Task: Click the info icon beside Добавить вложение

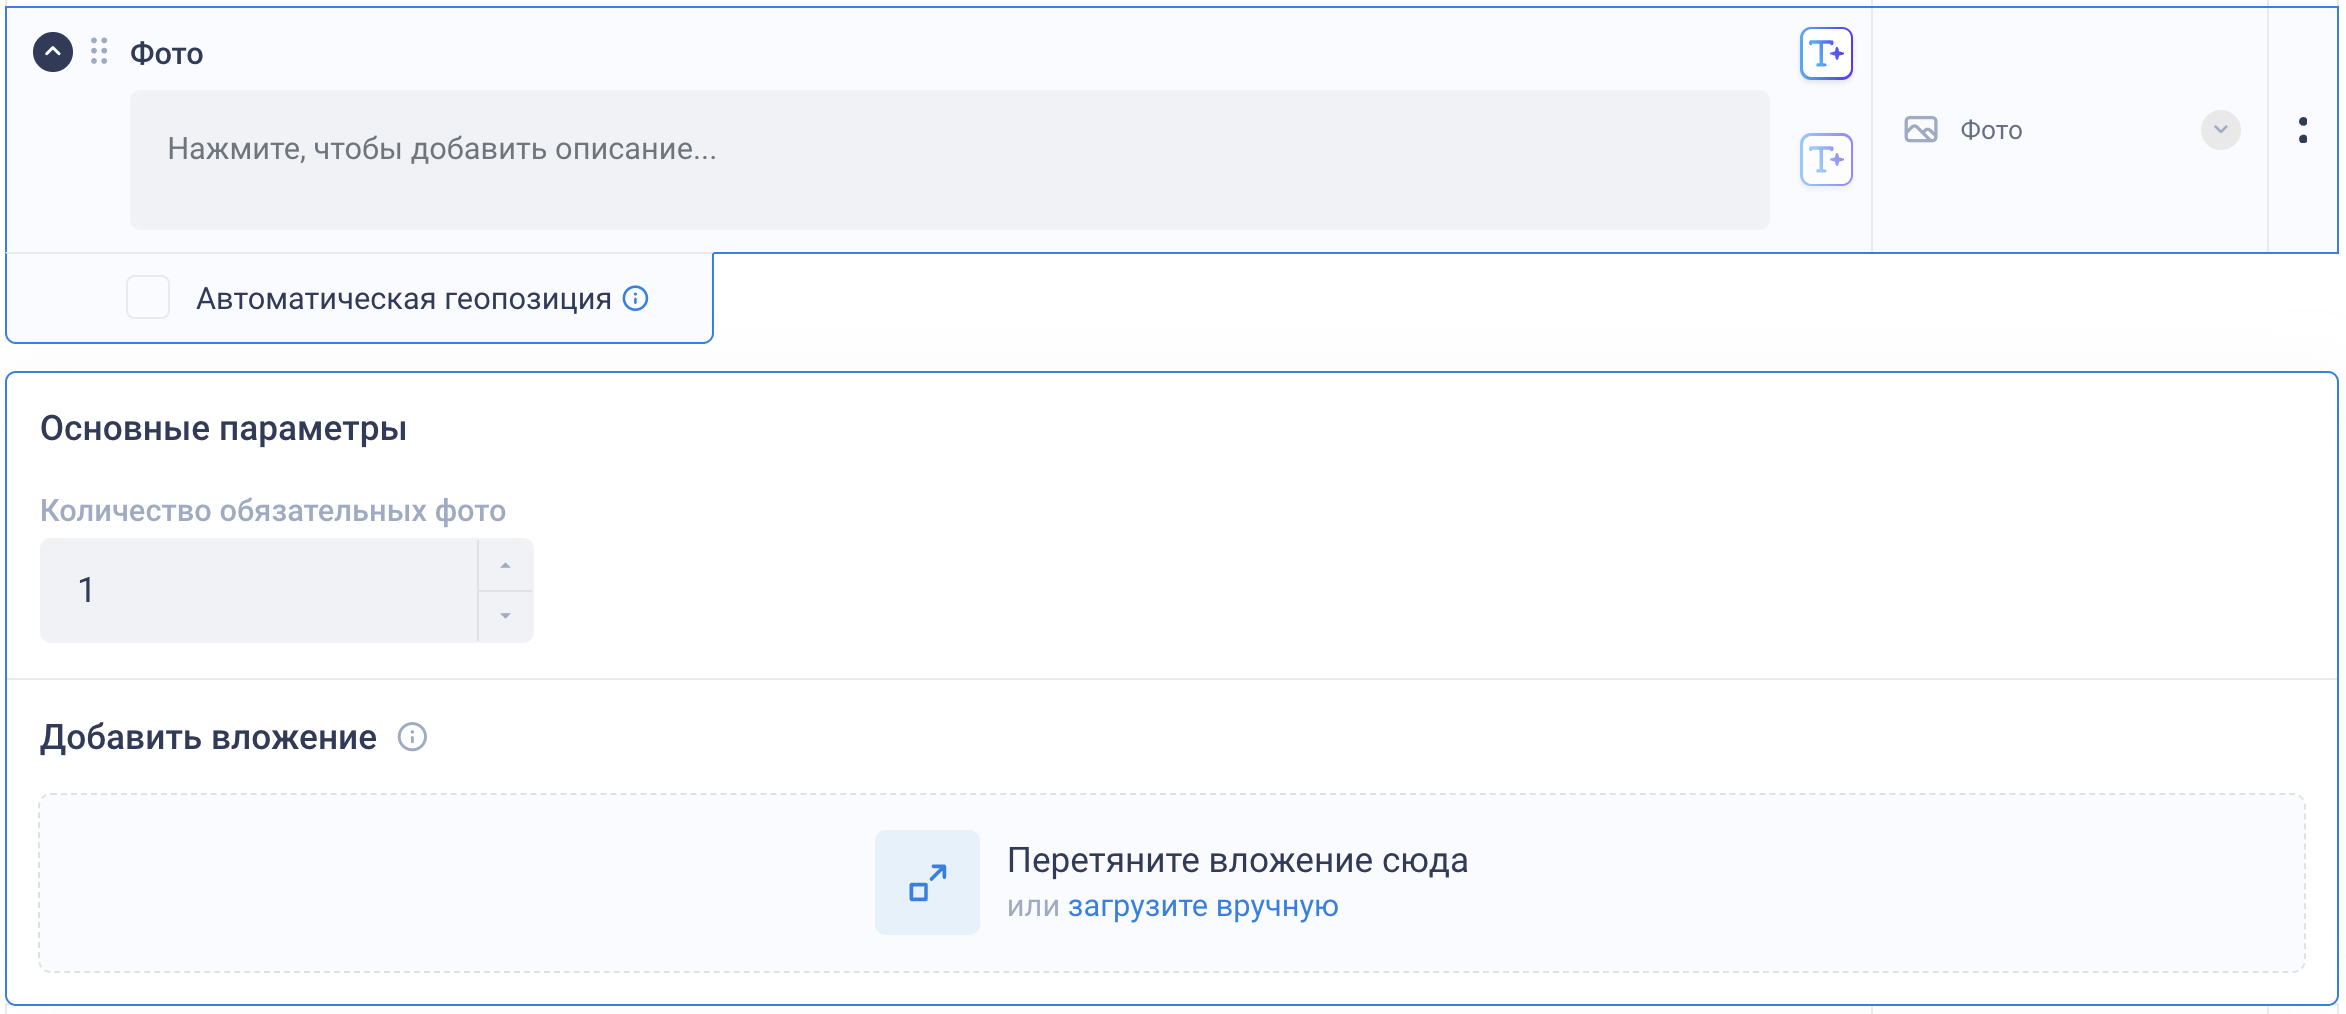Action: [x=412, y=737]
